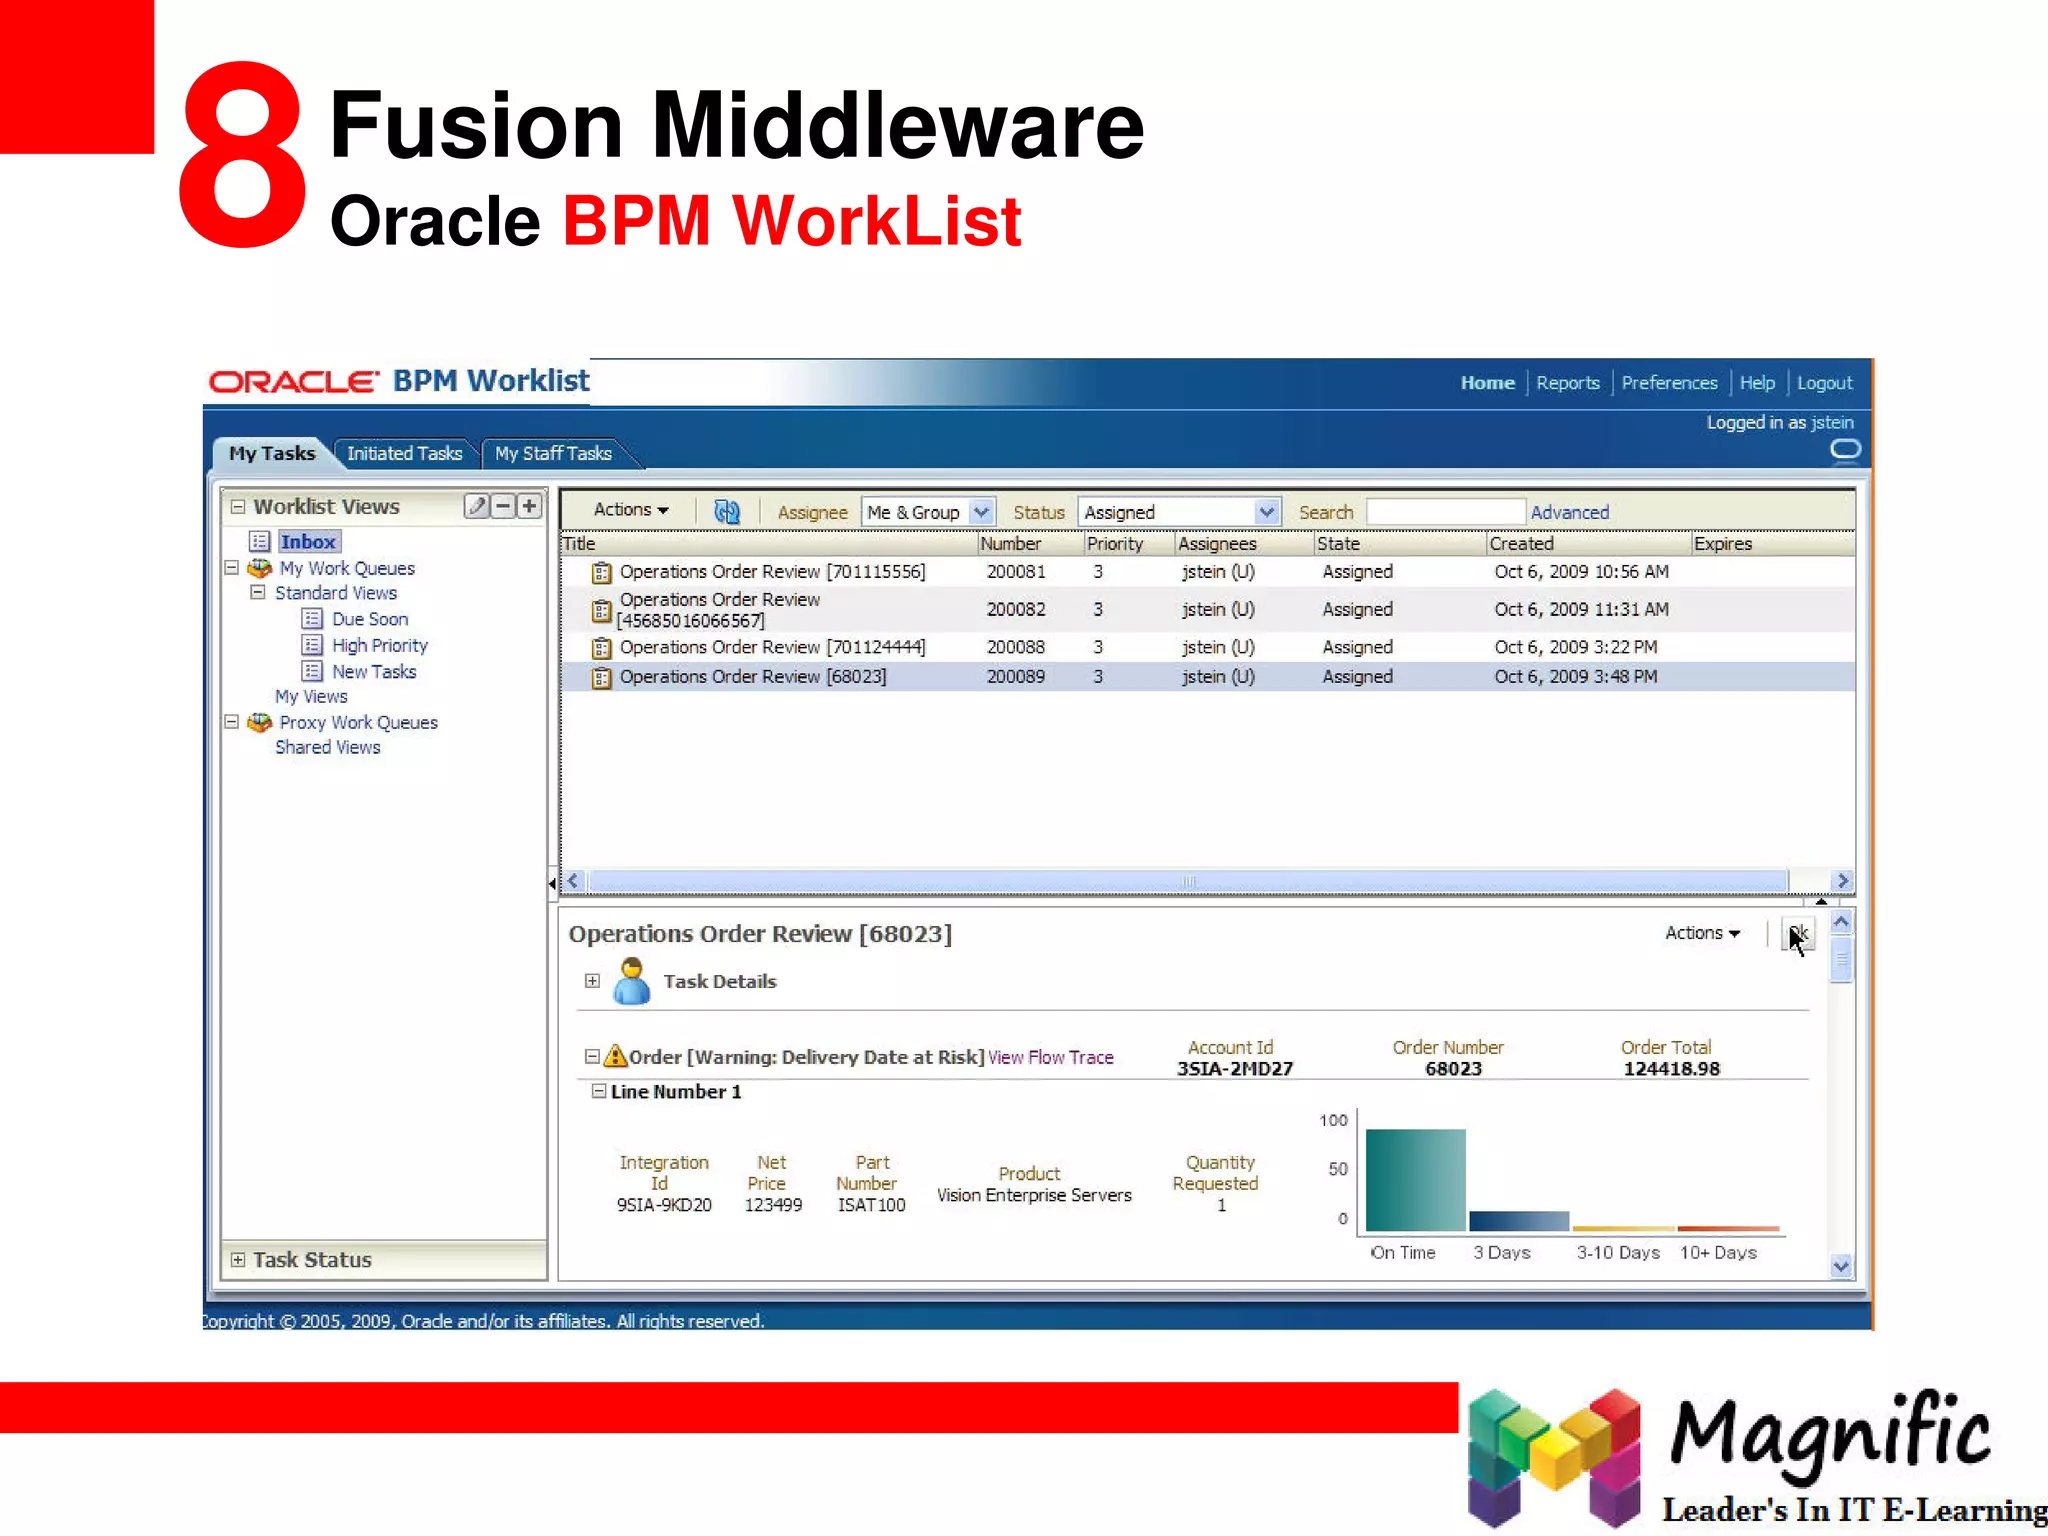The width and height of the screenshot is (2048, 1536).
Task: Collapse the My Work Queues tree node
Action: (x=232, y=567)
